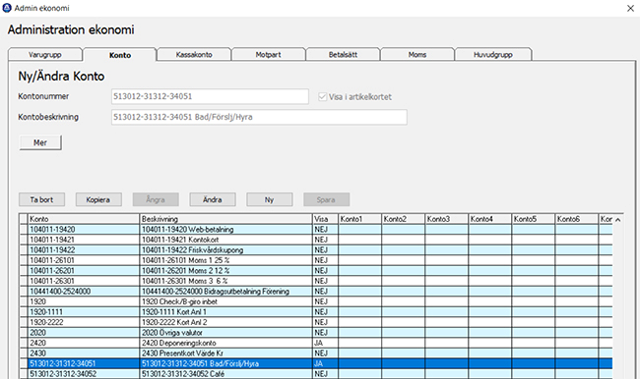Click the Ändra button

tap(212, 199)
